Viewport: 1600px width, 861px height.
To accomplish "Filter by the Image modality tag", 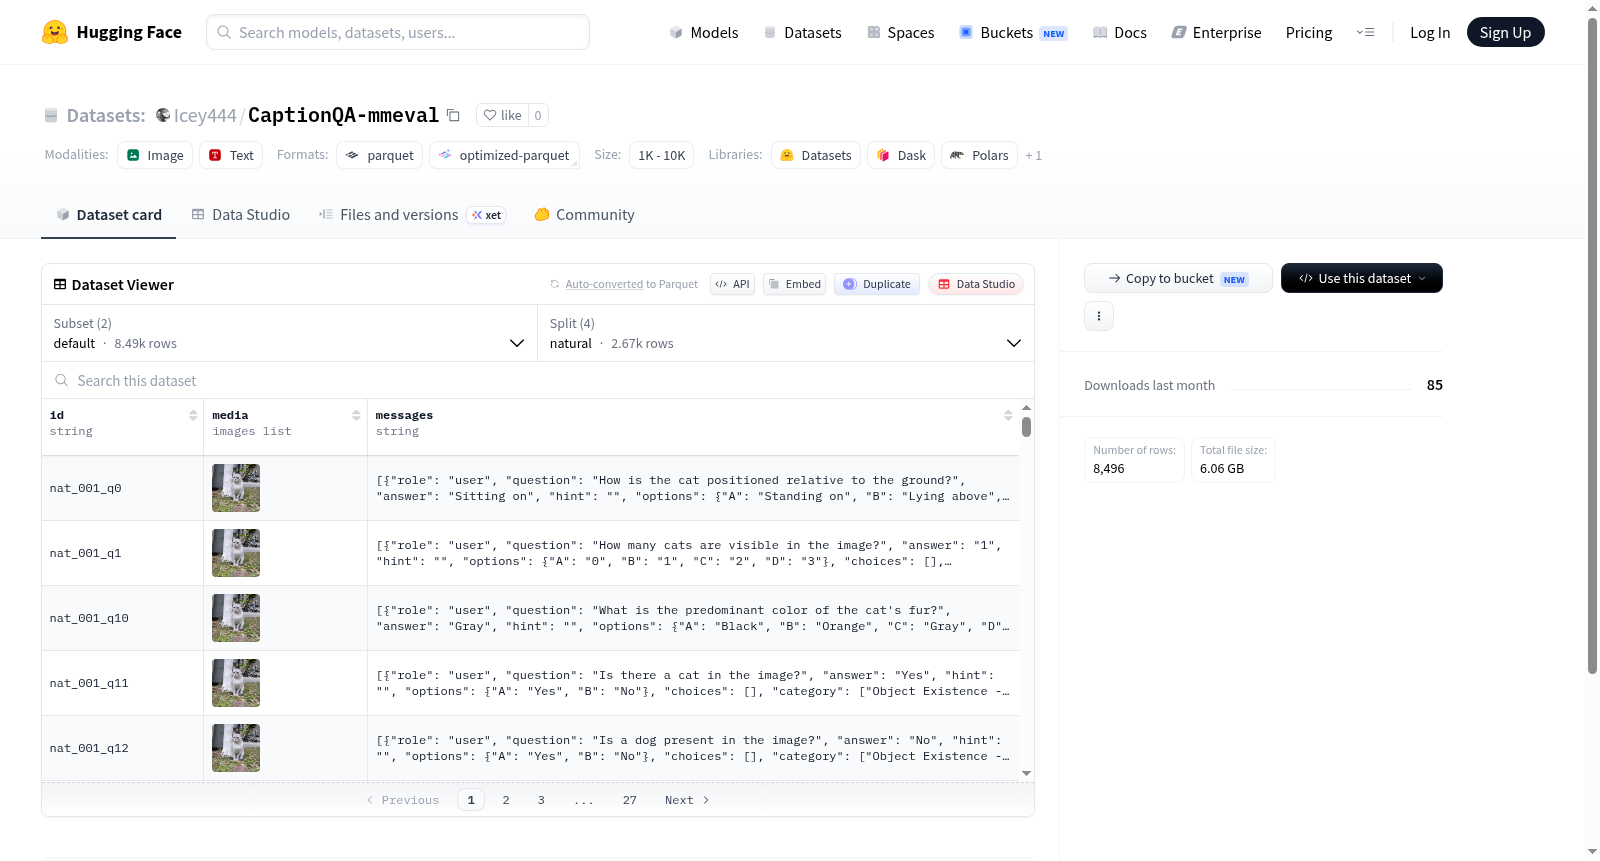I will click(x=155, y=155).
